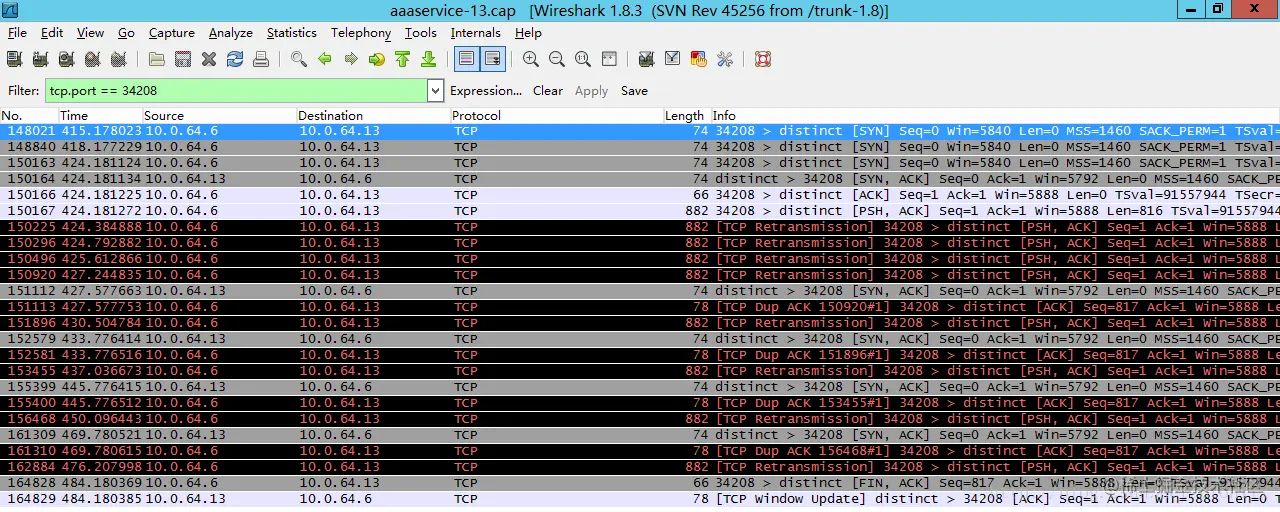The image size is (1280, 512).
Task: Click in the tcp.port == 34208 filter field
Action: point(236,91)
